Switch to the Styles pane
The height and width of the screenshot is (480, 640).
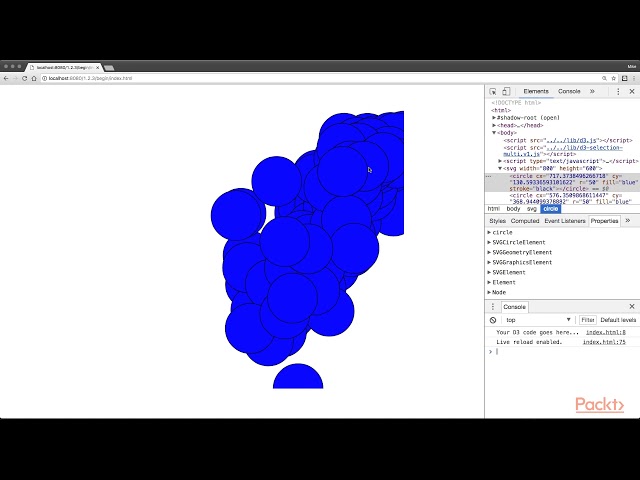pos(497,221)
